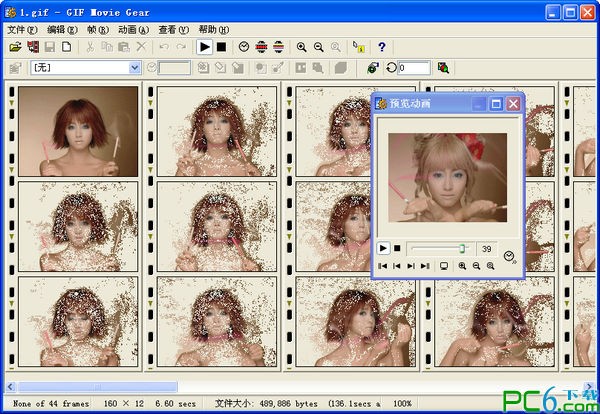Image resolution: width=600 pixels, height=414 pixels.
Task: Zoom in on the filmstrip view
Action: click(302, 47)
